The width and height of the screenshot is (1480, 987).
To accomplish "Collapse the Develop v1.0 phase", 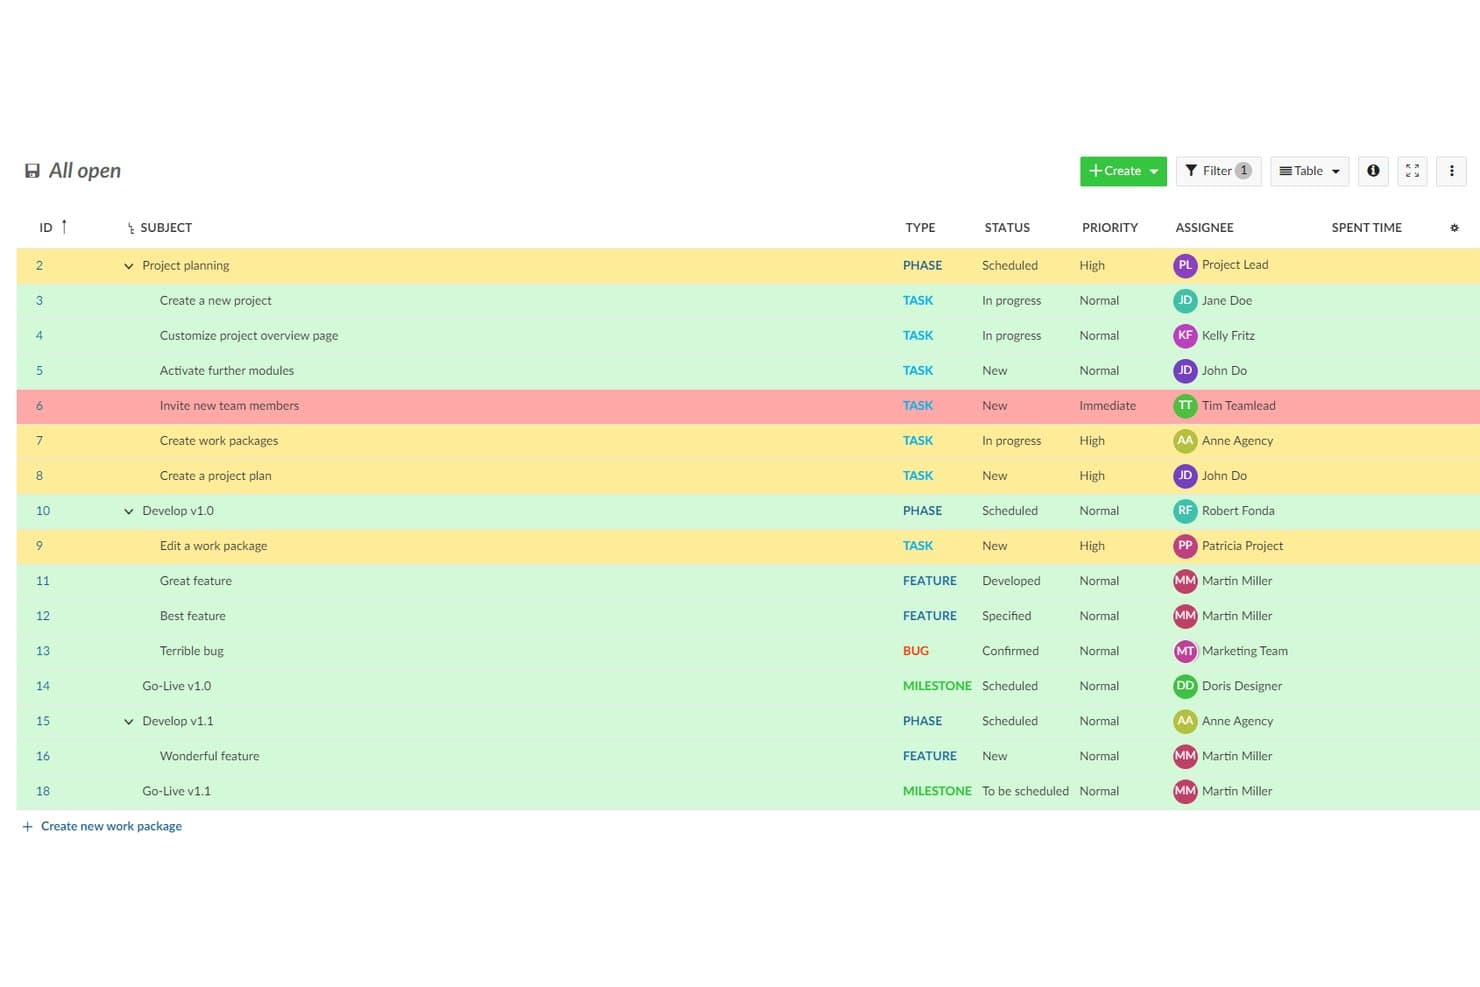I will (128, 511).
